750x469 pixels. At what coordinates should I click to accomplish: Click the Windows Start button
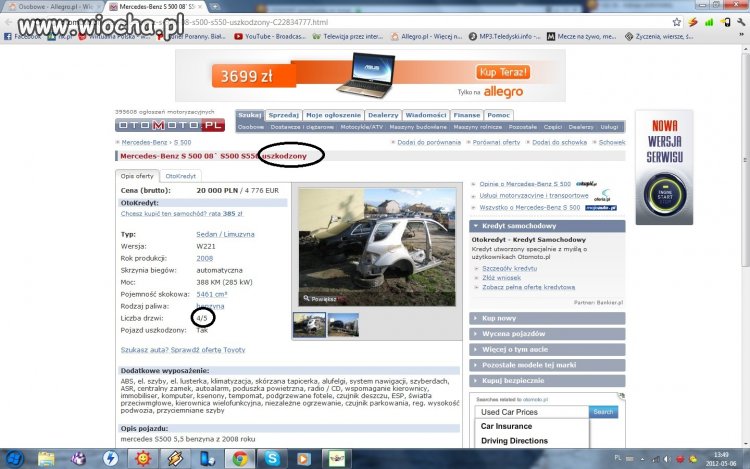click(14, 458)
